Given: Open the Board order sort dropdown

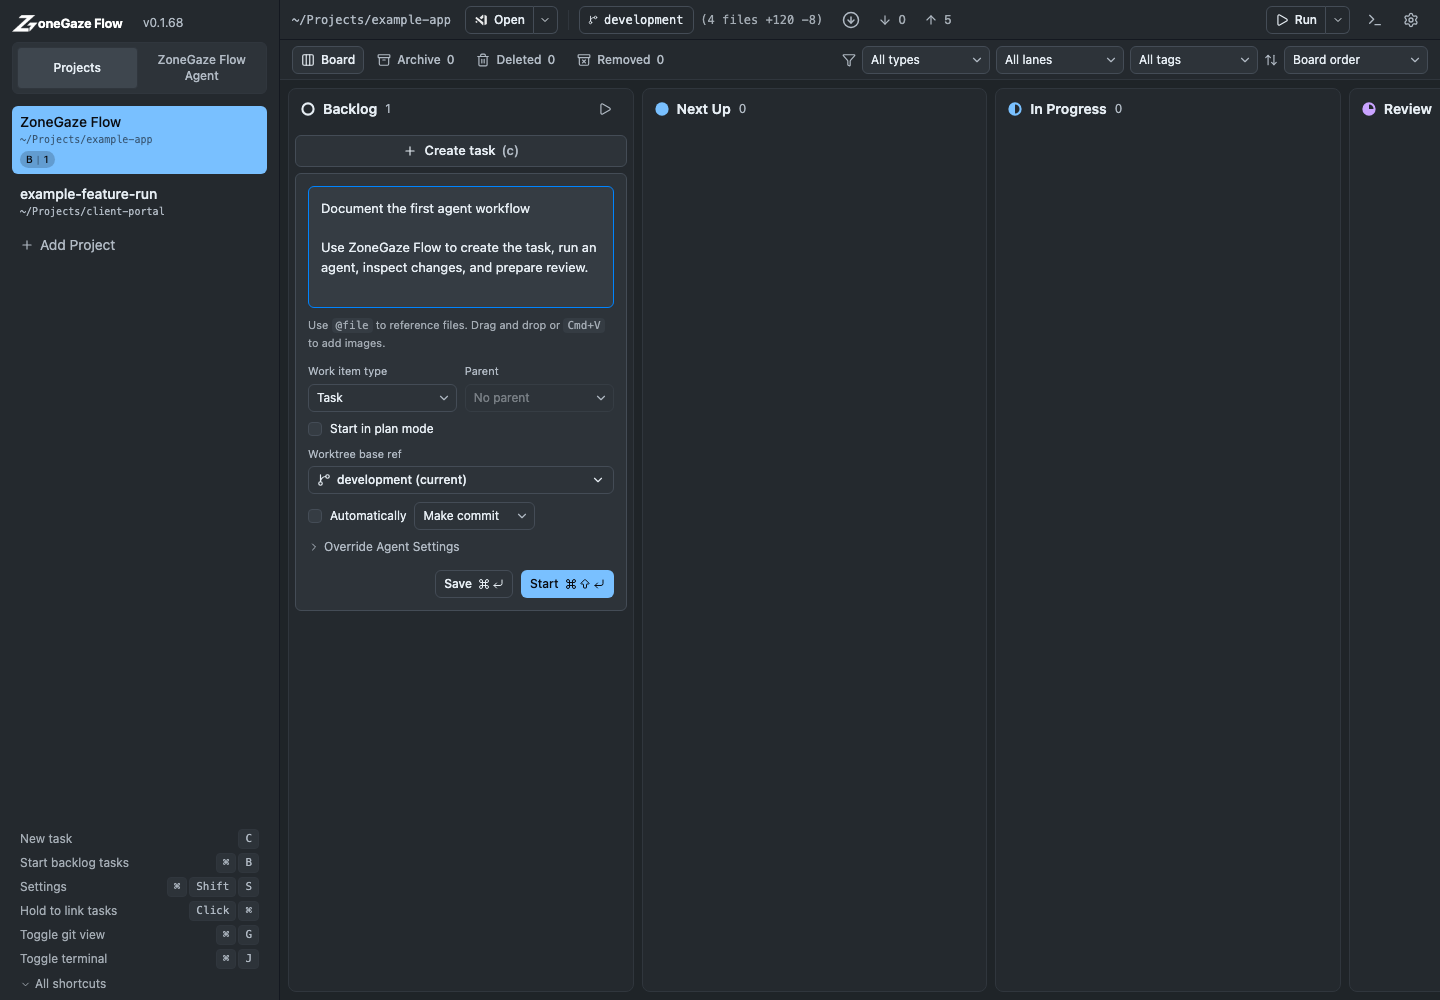Looking at the screenshot, I should coord(1356,60).
